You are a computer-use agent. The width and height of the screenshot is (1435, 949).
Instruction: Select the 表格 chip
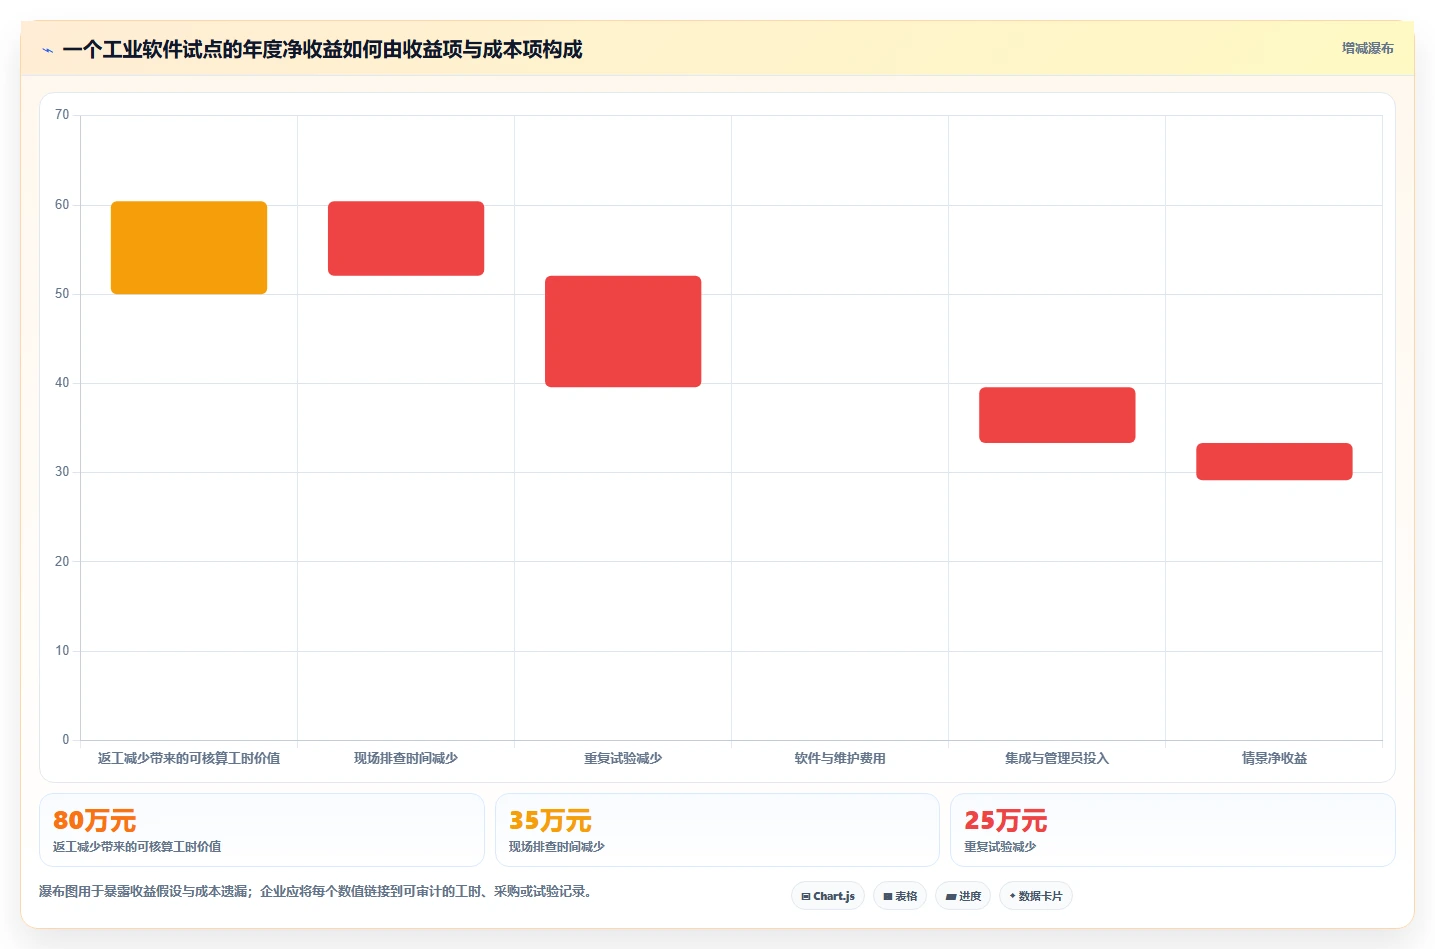(900, 896)
